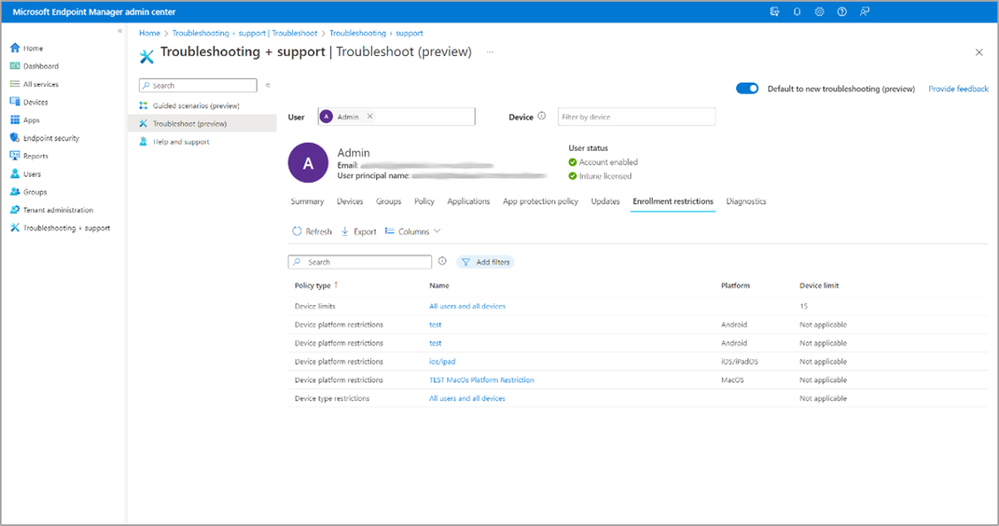Select the Enrollment restrictions tab
999x526 pixels.
click(673, 201)
